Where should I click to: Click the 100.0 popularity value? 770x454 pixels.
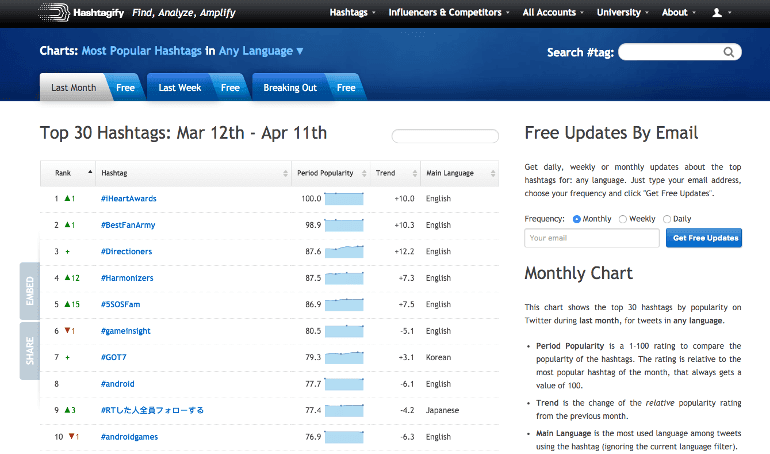tap(311, 198)
